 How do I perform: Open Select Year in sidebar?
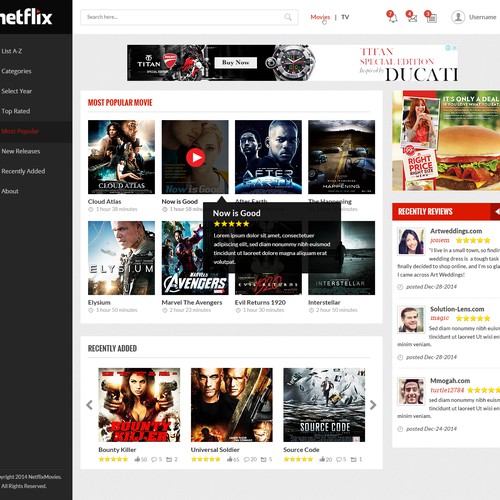click(x=17, y=91)
